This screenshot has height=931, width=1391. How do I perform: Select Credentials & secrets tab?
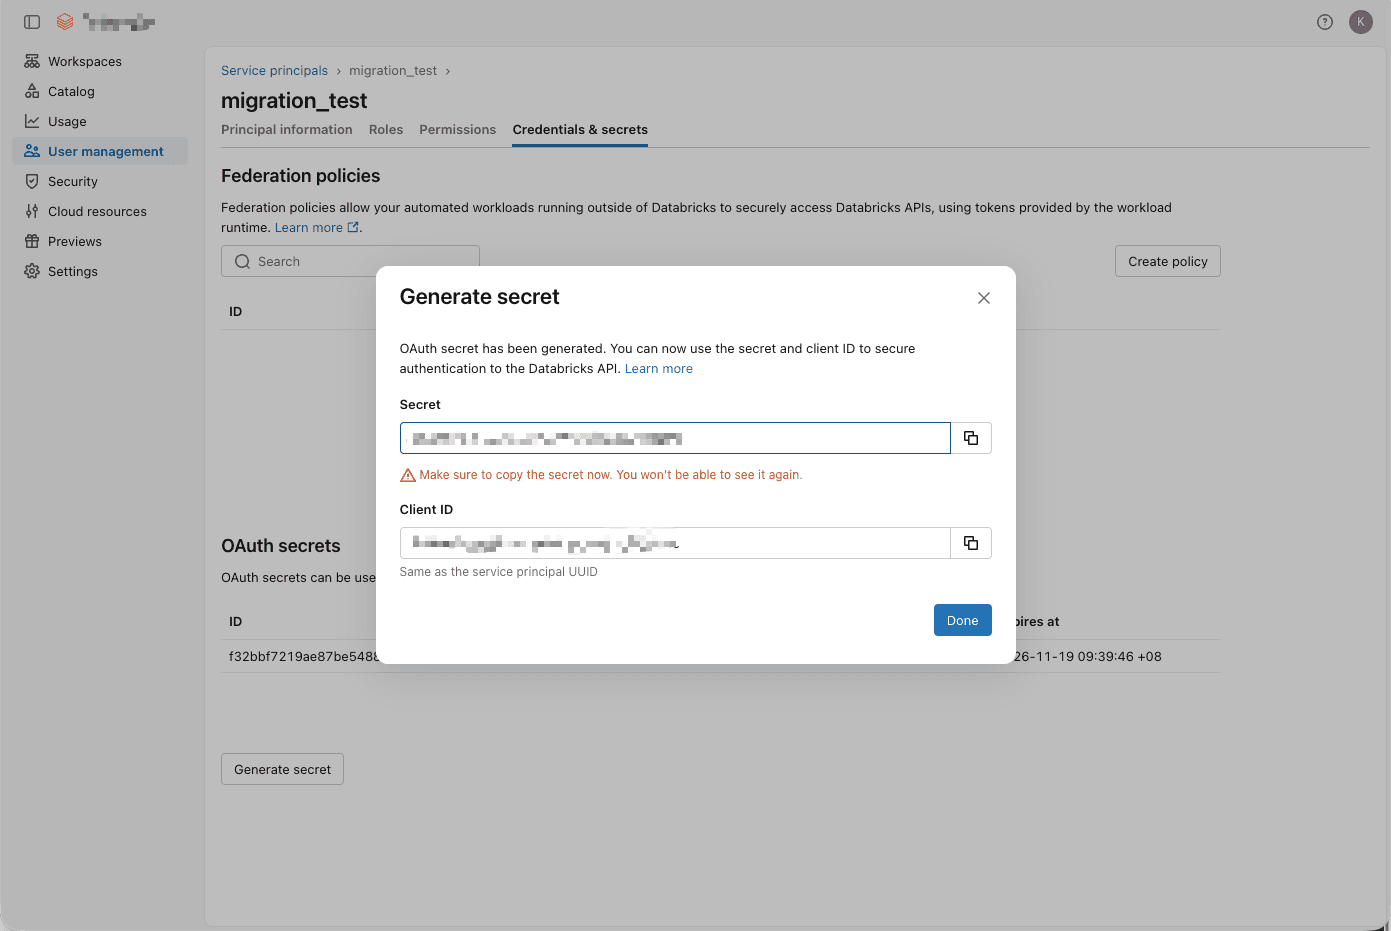(x=580, y=130)
